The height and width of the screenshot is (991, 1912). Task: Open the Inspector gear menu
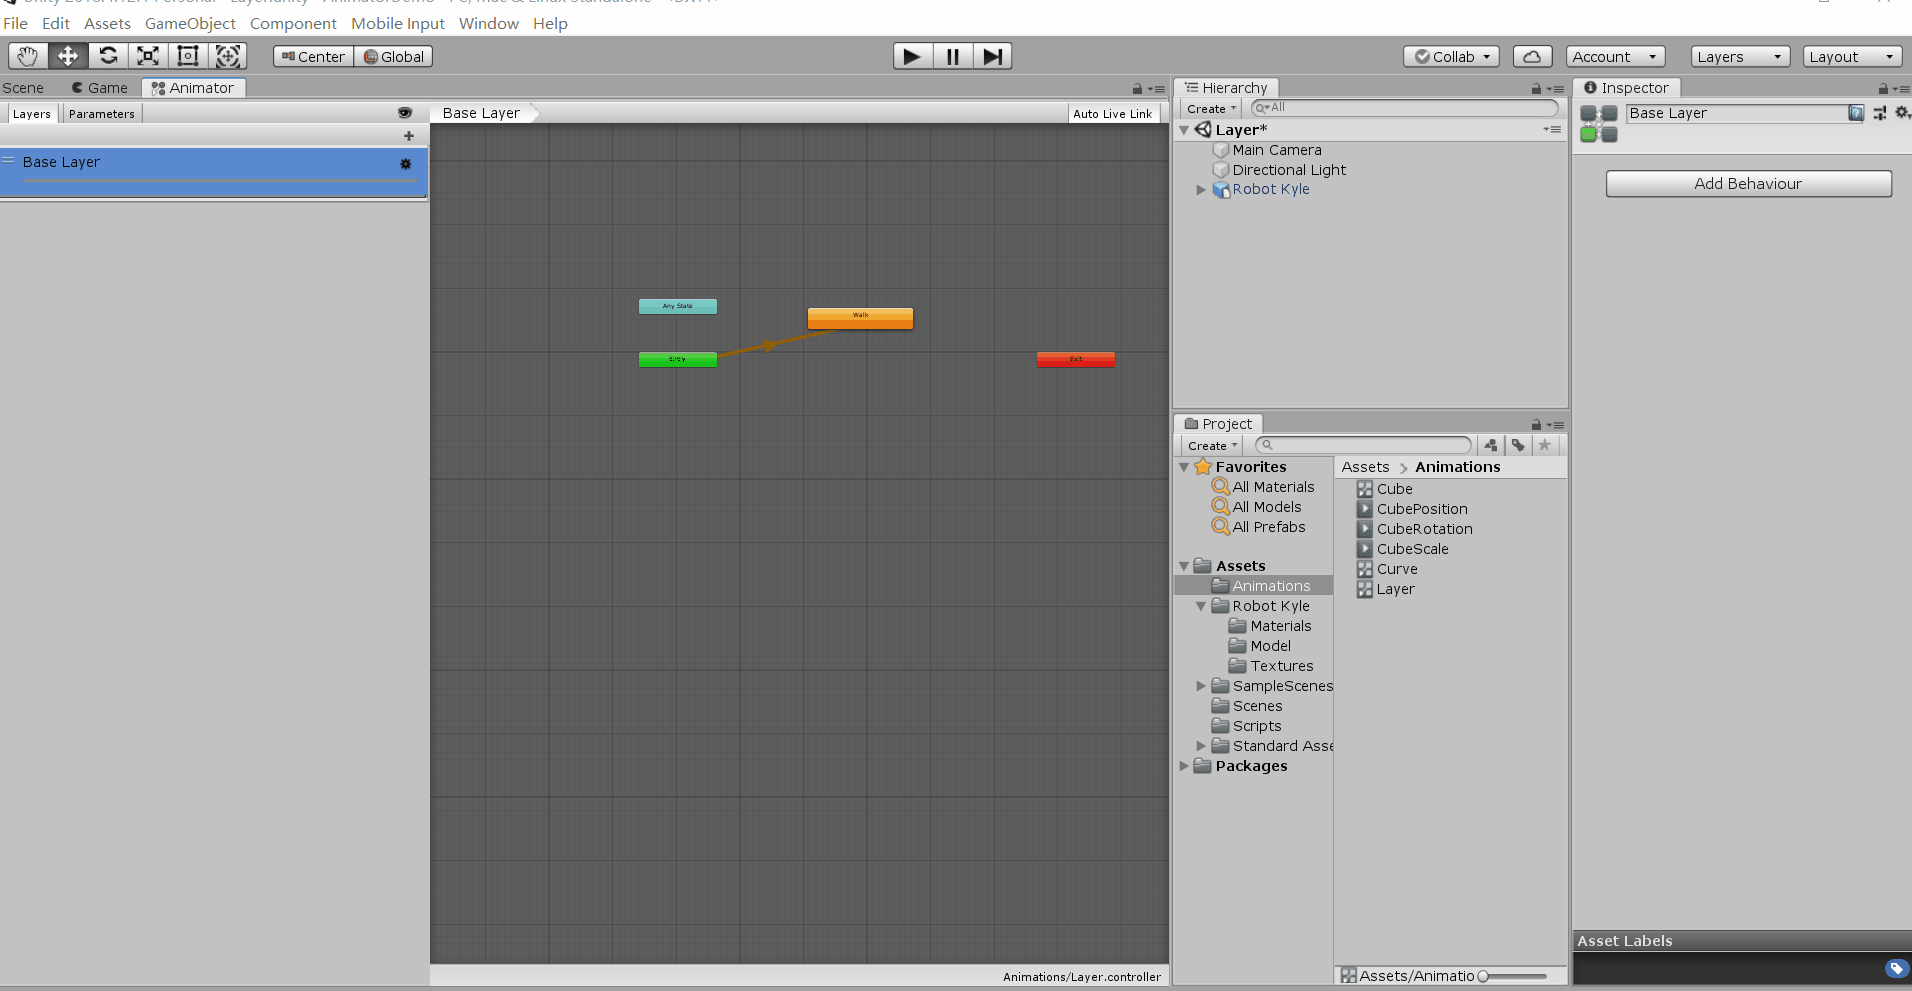point(1902,113)
